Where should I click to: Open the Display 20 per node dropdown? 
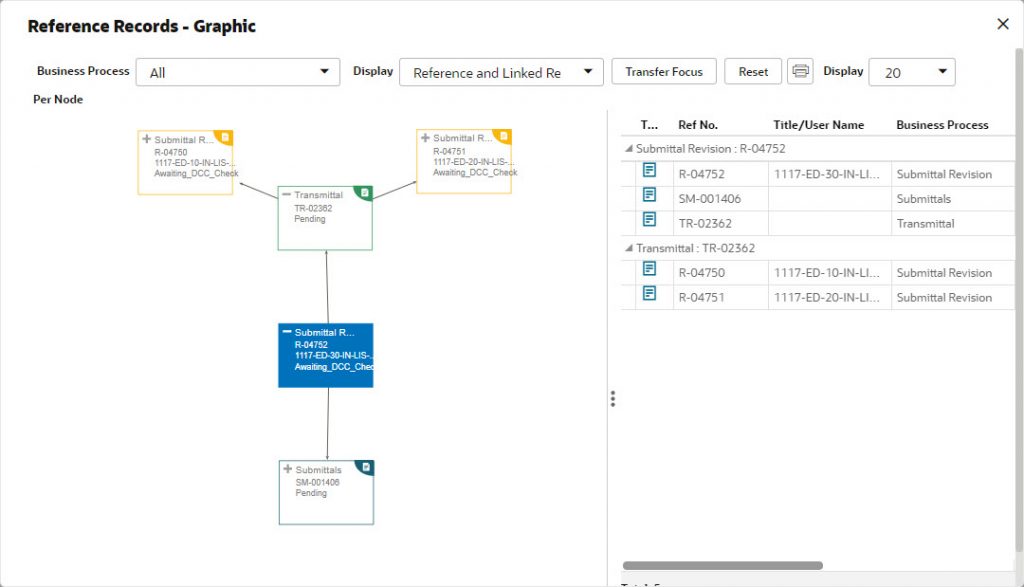[x=911, y=72]
